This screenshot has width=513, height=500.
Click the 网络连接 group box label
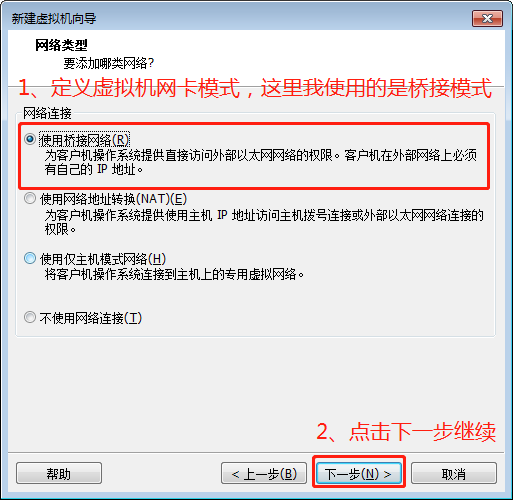[x=47, y=113]
